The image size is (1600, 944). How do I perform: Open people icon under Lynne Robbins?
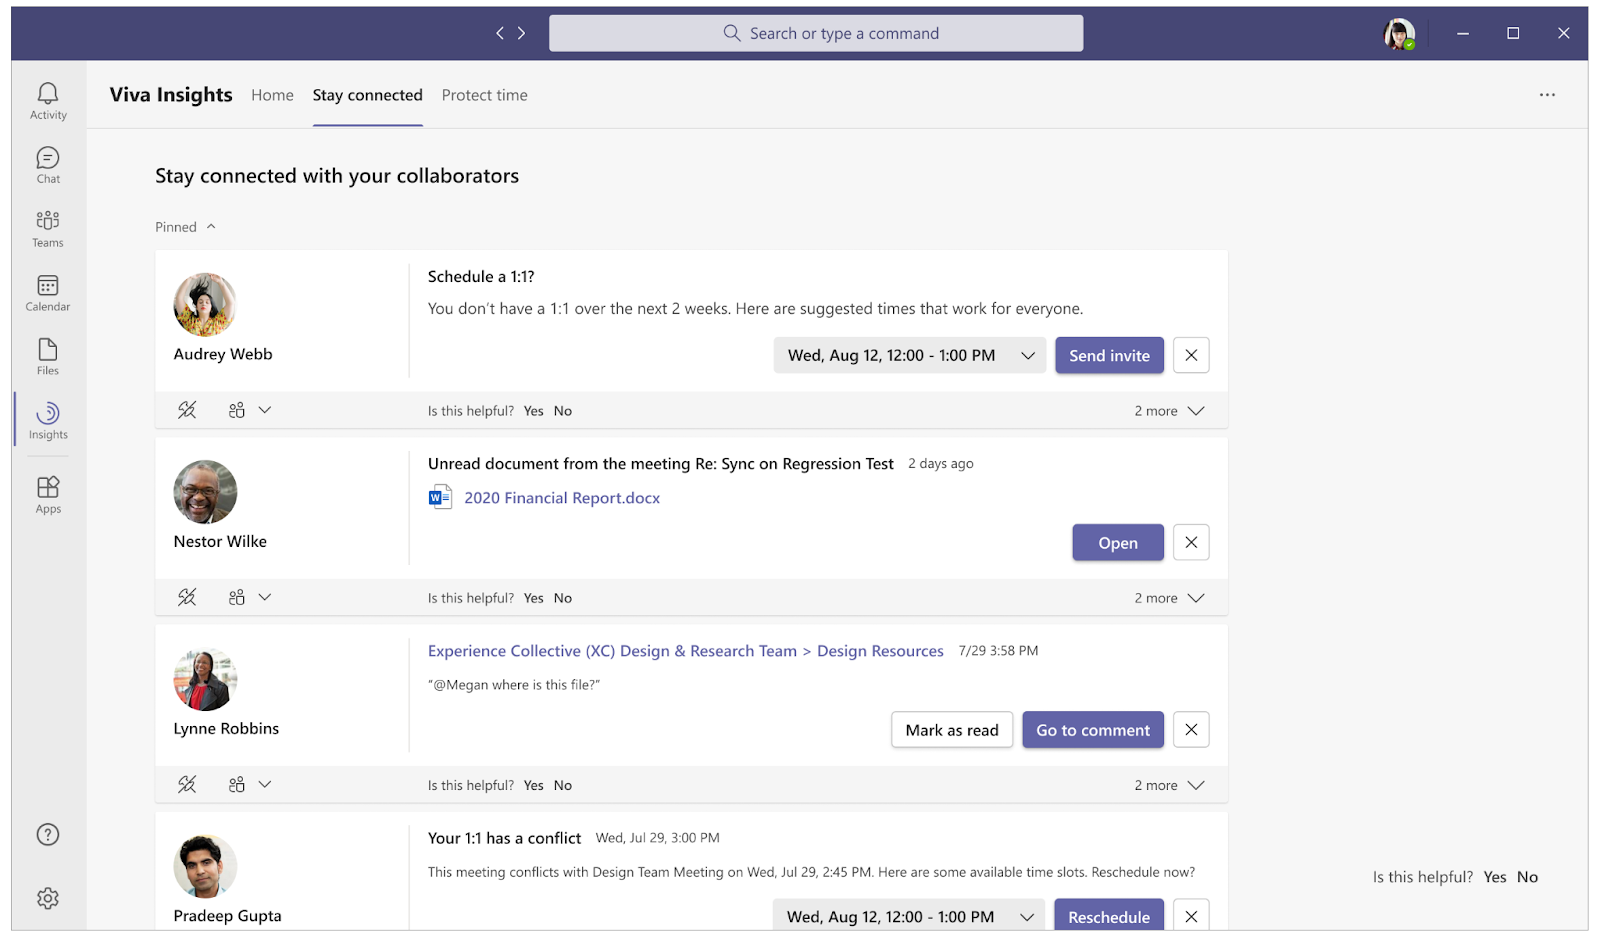(x=237, y=784)
